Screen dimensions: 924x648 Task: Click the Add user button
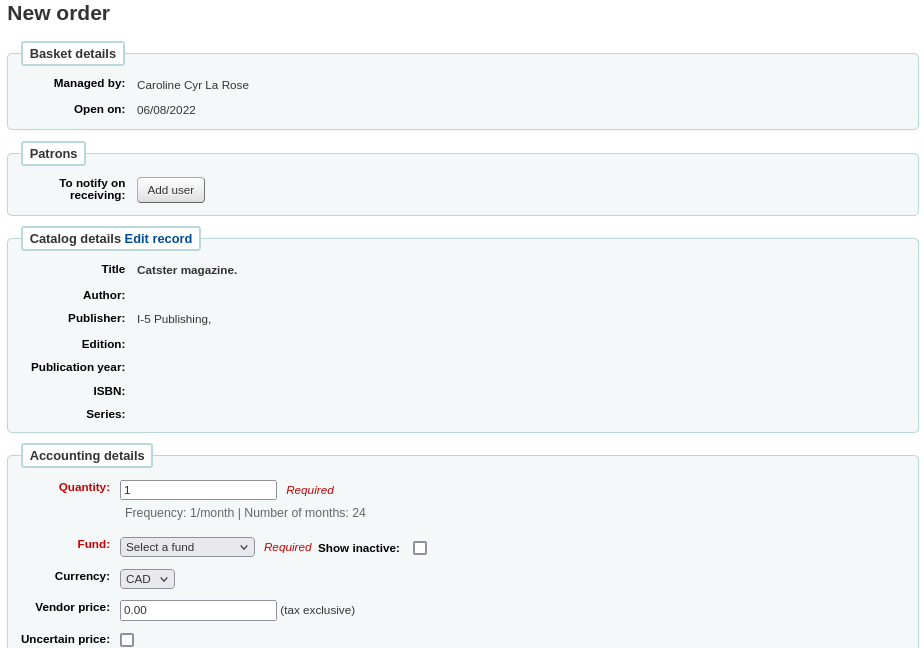(x=170, y=190)
